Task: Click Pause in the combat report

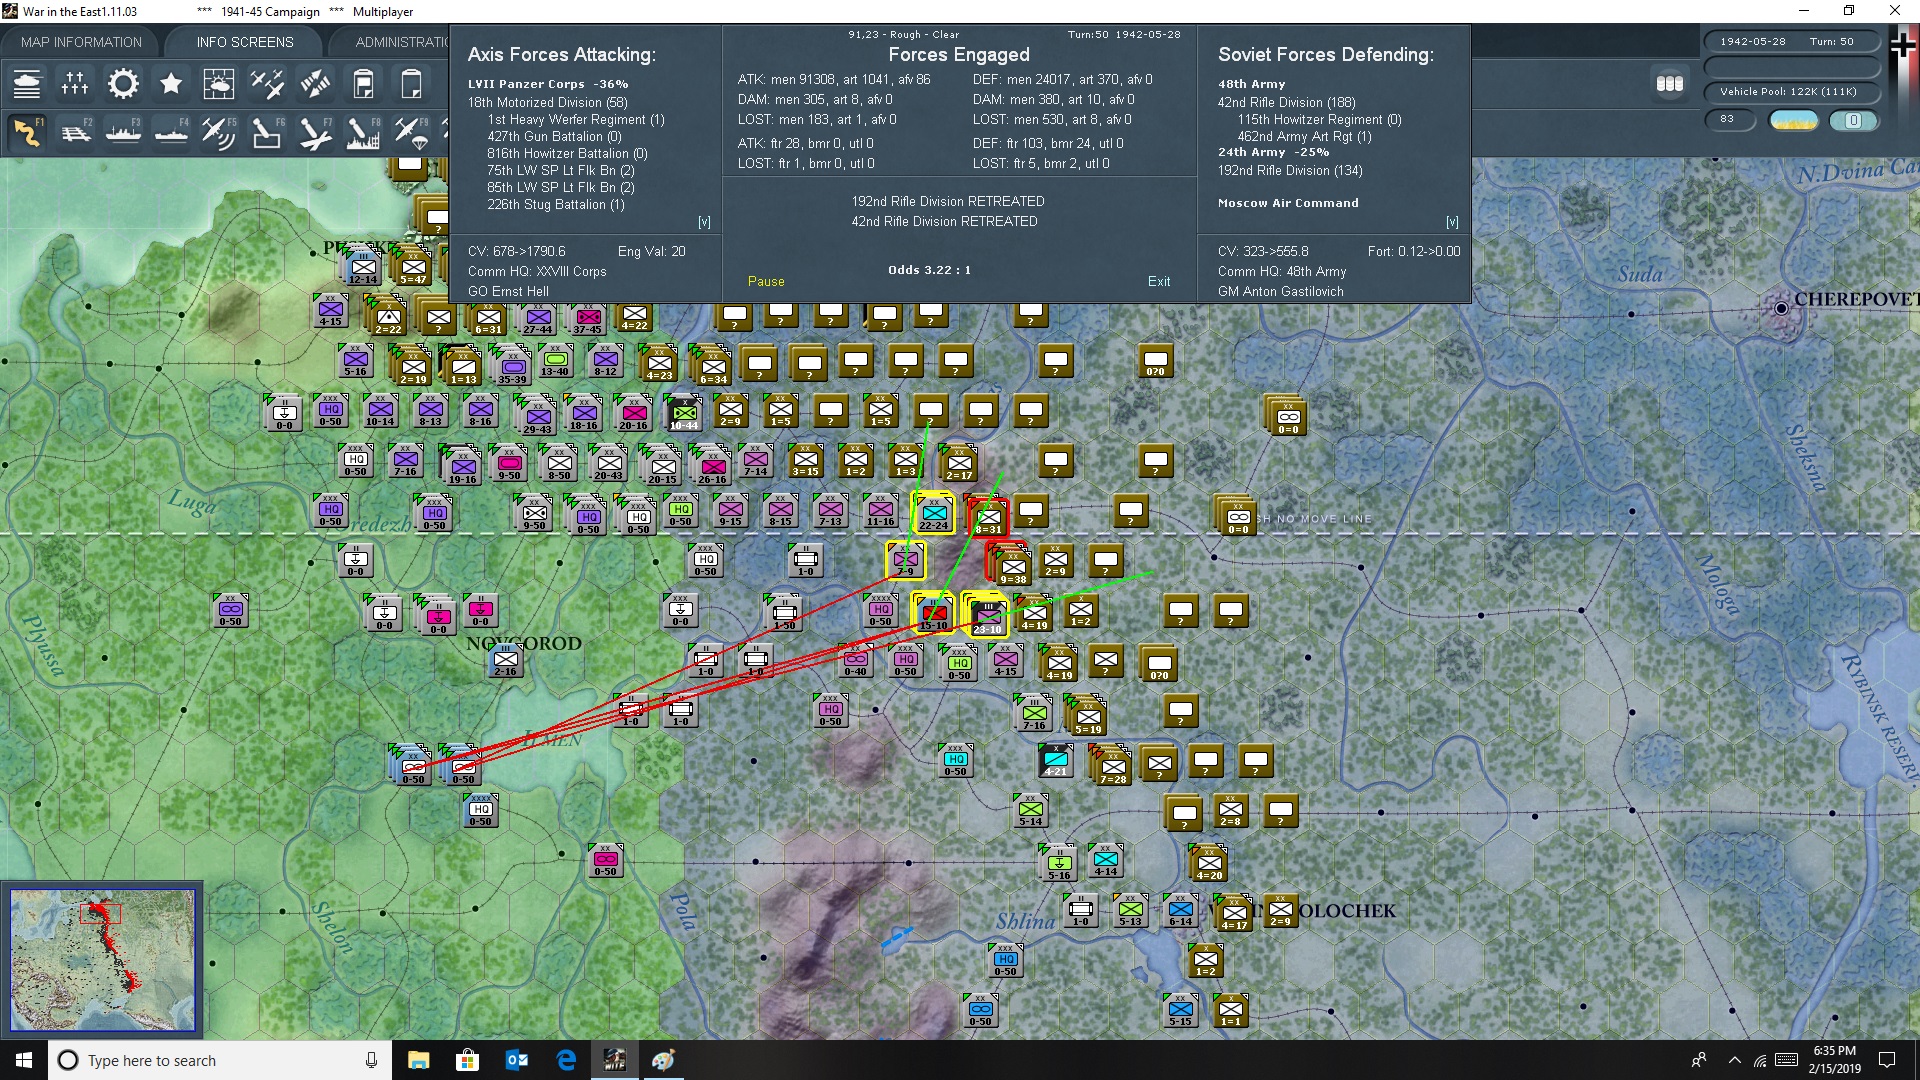Action: pyautogui.click(x=766, y=281)
